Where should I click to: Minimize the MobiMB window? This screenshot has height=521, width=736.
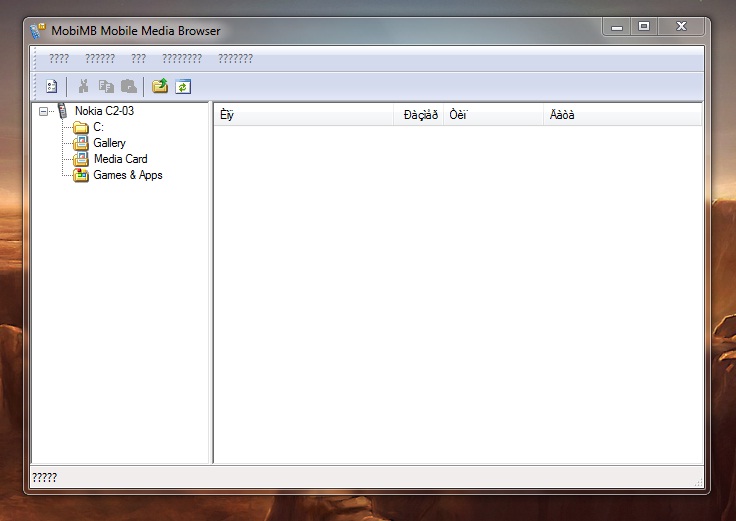pyautogui.click(x=617, y=27)
